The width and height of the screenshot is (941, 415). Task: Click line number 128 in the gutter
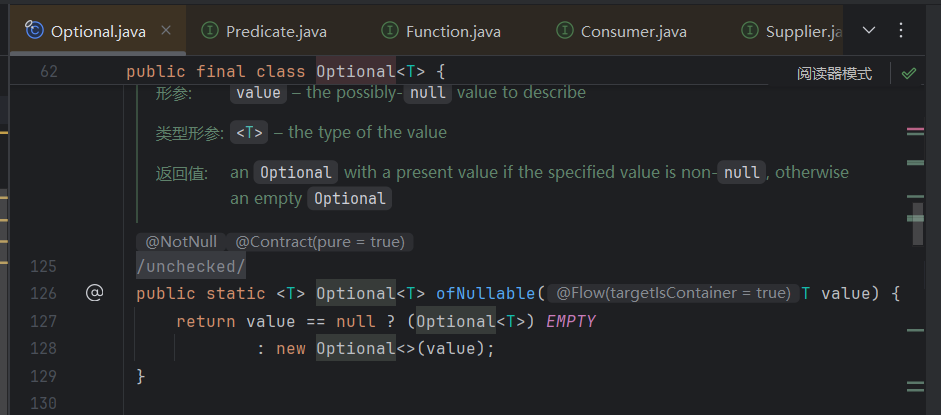[43, 348]
